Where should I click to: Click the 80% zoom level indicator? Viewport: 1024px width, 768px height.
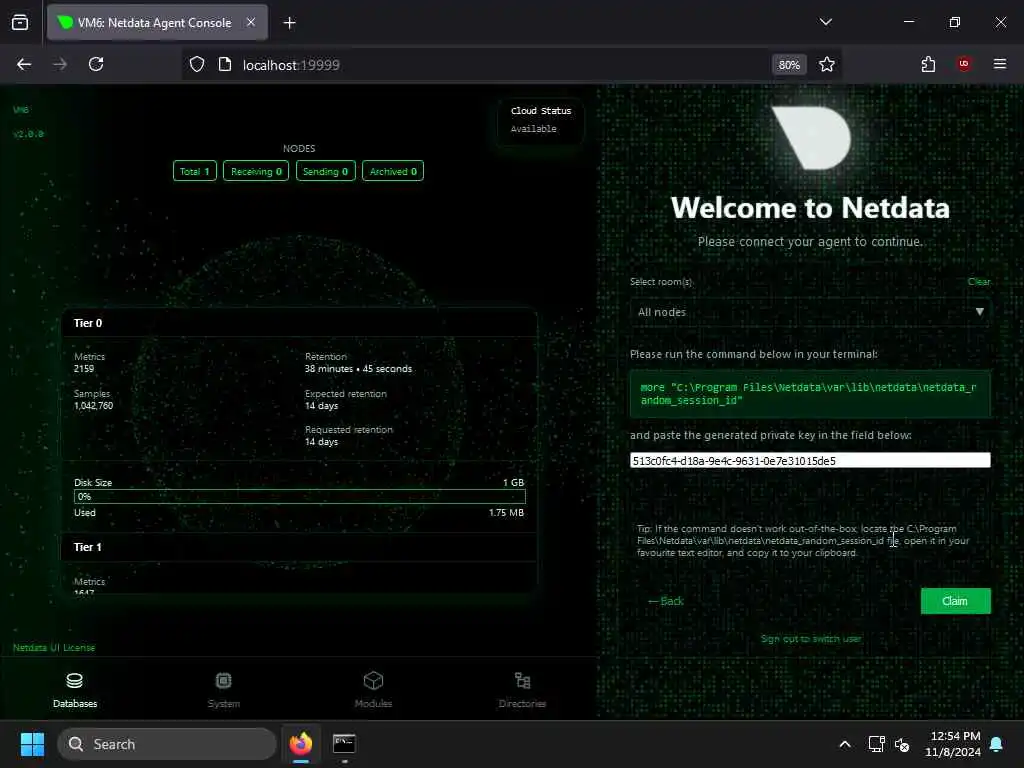(789, 65)
